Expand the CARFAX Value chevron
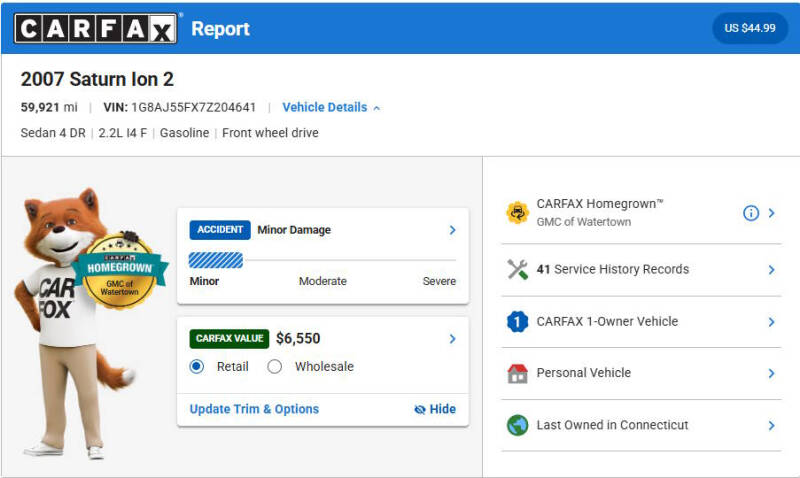This screenshot has width=800, height=478. [452, 339]
